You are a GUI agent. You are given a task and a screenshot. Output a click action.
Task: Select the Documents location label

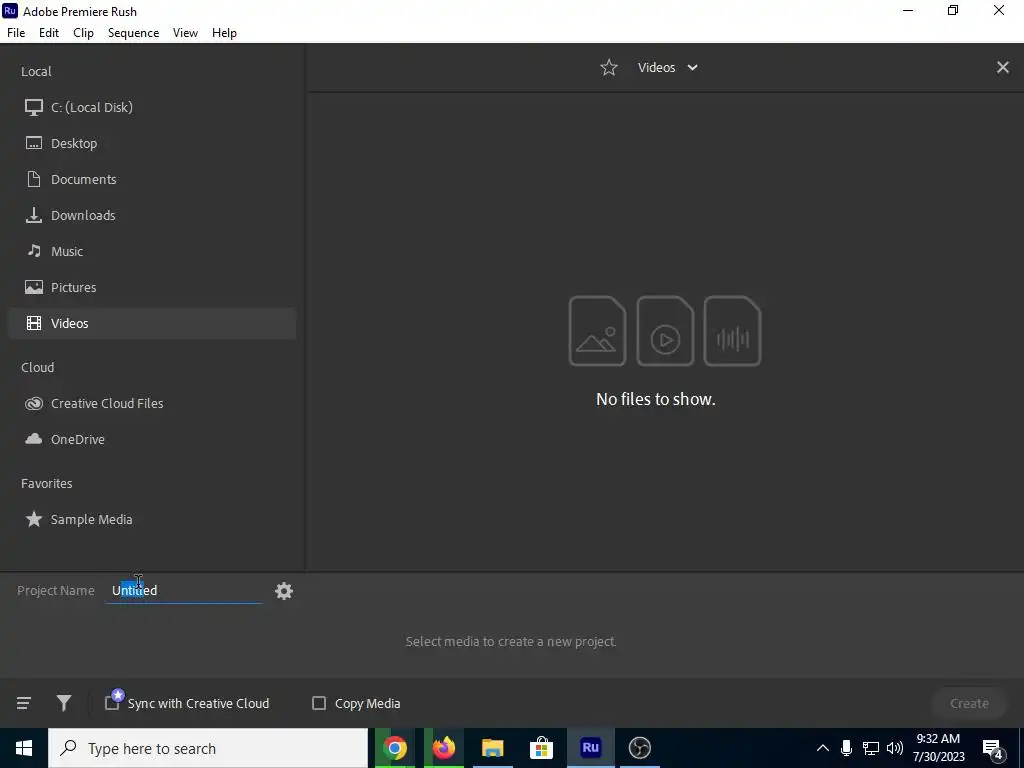pyautogui.click(x=84, y=180)
